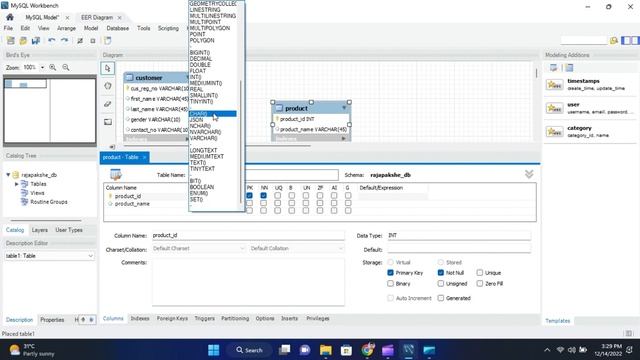Select the hand pan tool
The width and height of the screenshot is (640, 360).
[x=108, y=86]
